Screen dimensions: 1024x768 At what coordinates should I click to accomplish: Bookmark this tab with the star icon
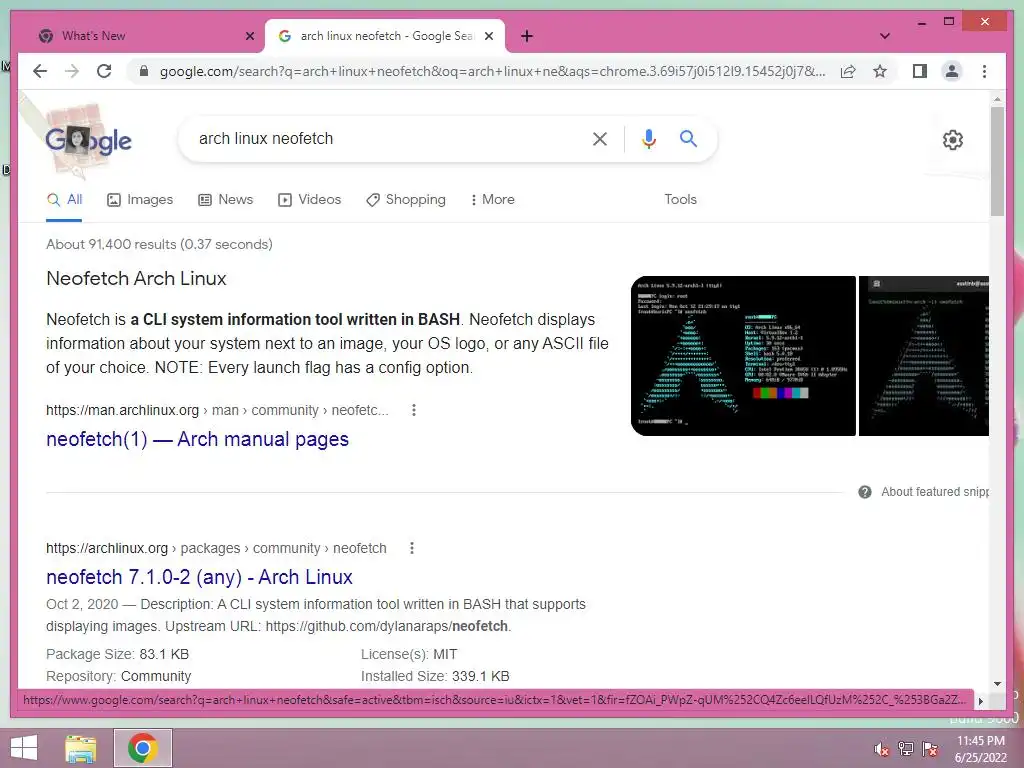tap(880, 71)
